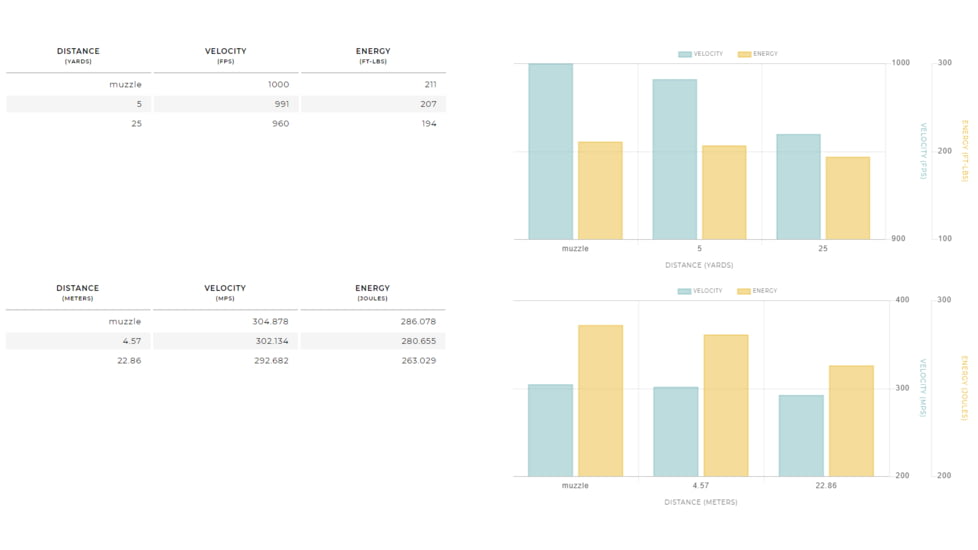Select the velocity bar at 4.57 meters
The height and width of the screenshot is (550, 978).
click(x=675, y=431)
